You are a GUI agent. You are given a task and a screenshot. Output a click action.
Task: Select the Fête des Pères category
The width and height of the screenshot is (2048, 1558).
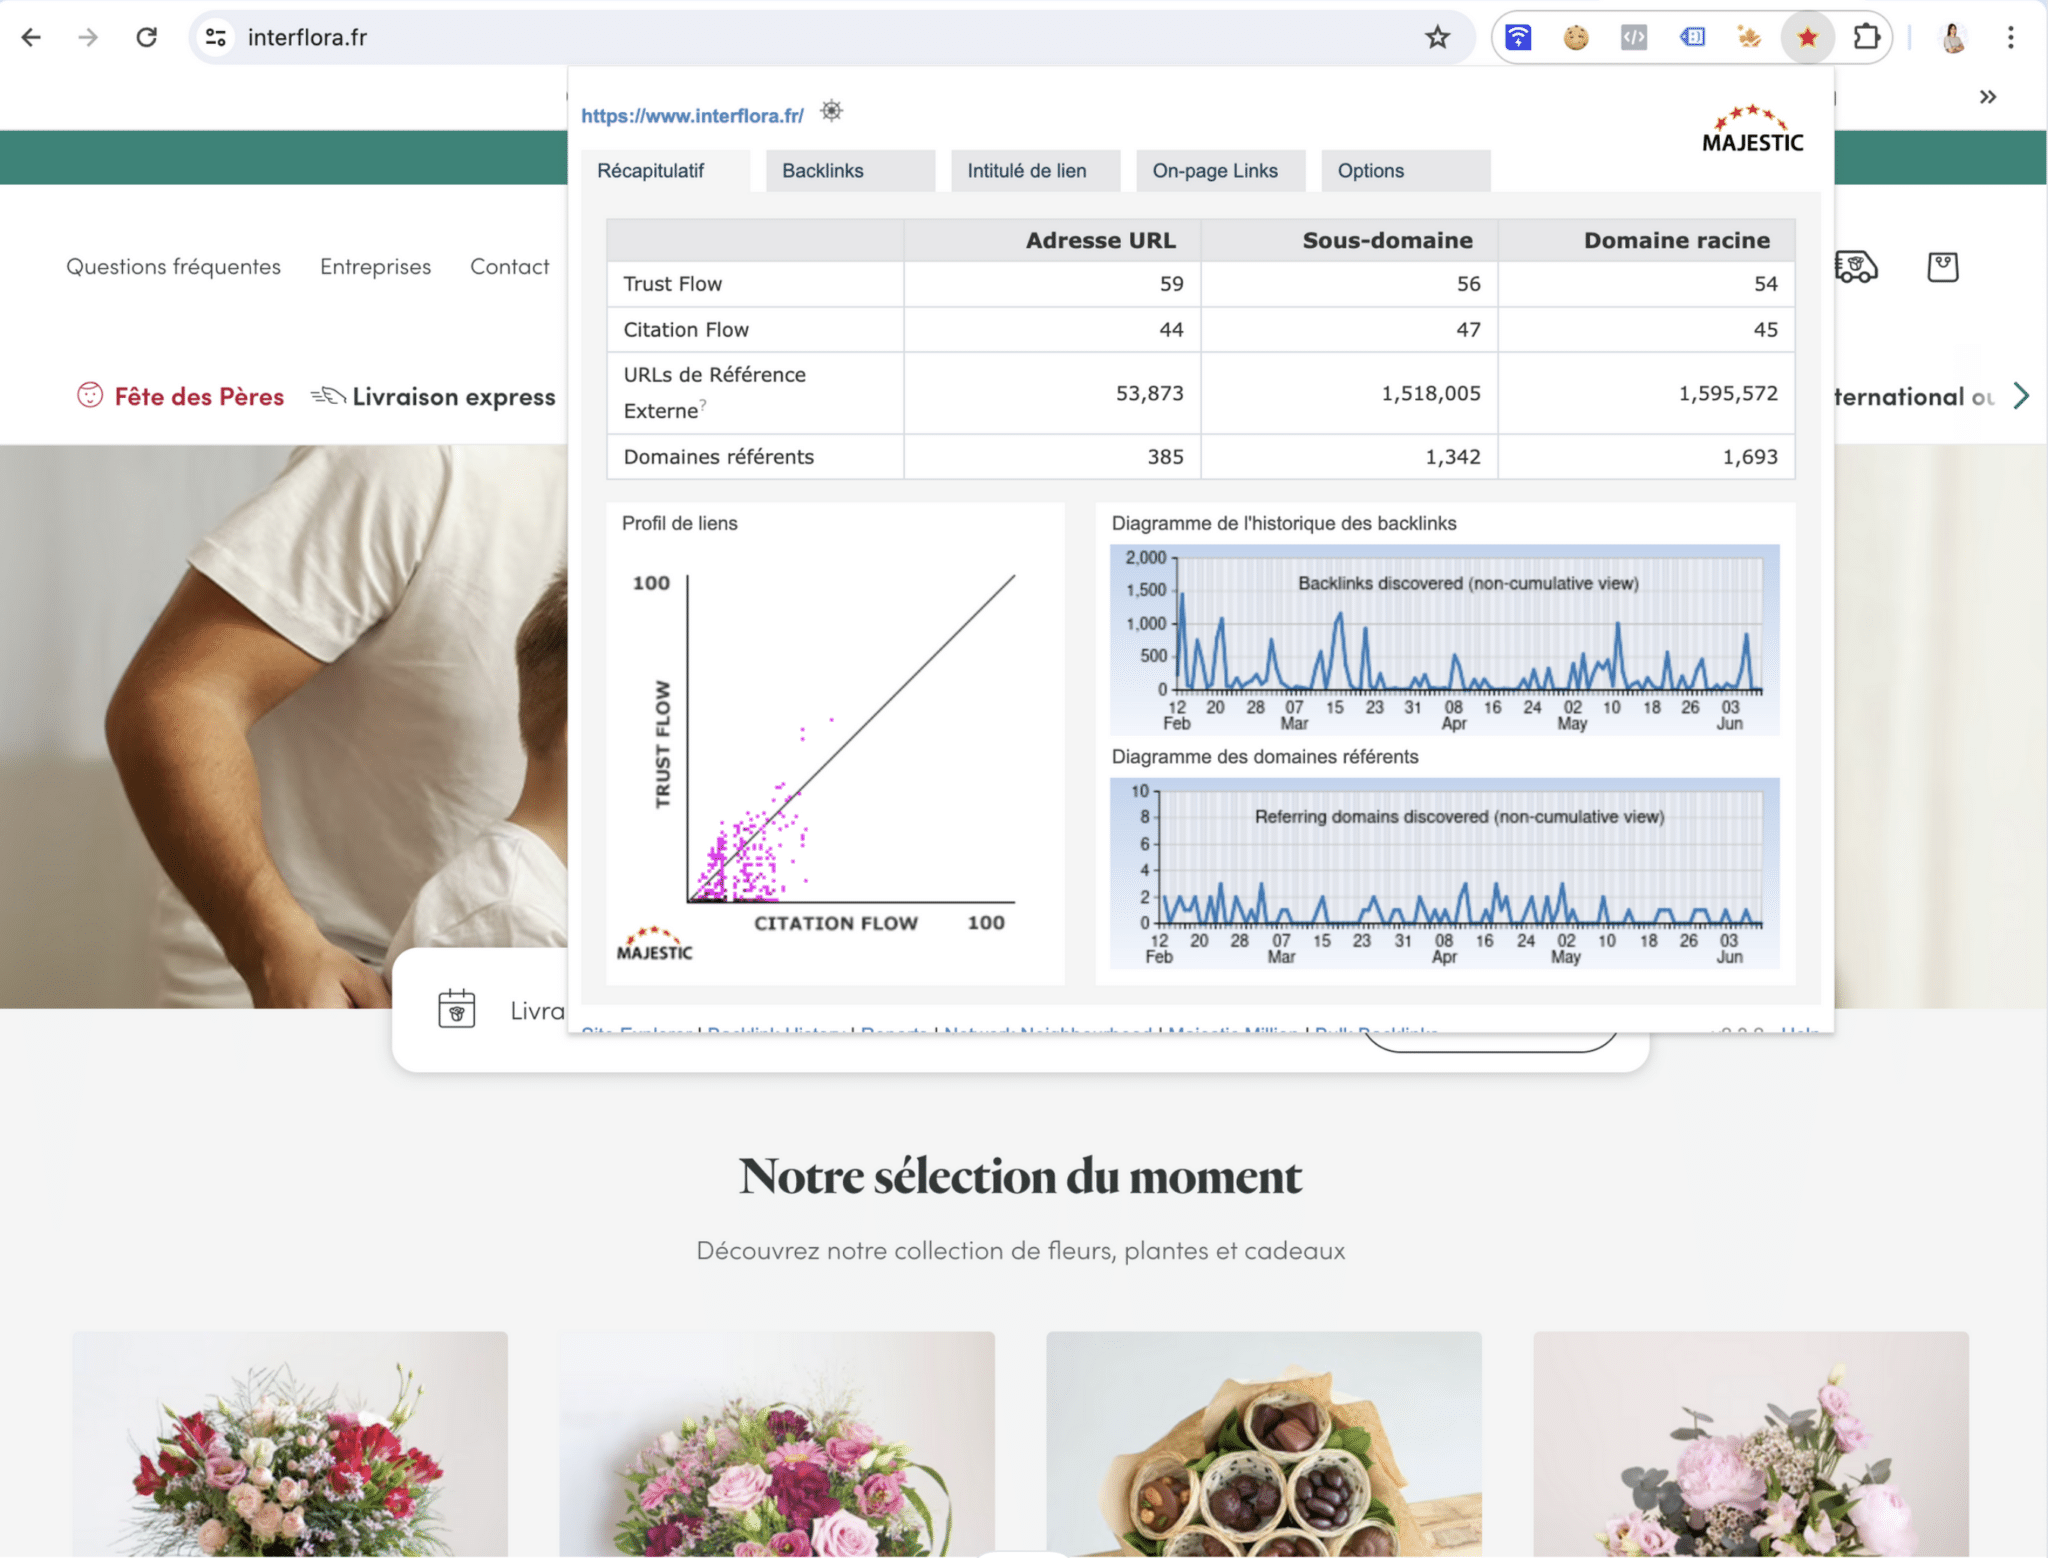pos(181,396)
